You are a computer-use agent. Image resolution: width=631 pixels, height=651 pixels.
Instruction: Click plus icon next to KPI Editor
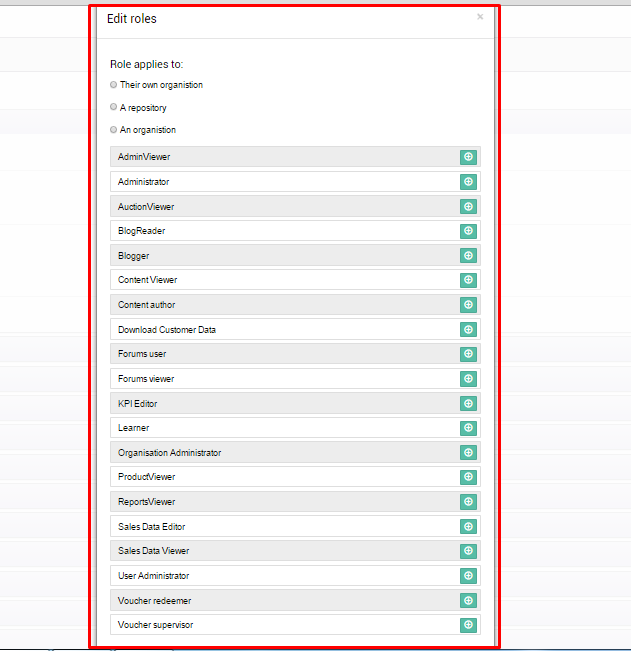(x=468, y=403)
